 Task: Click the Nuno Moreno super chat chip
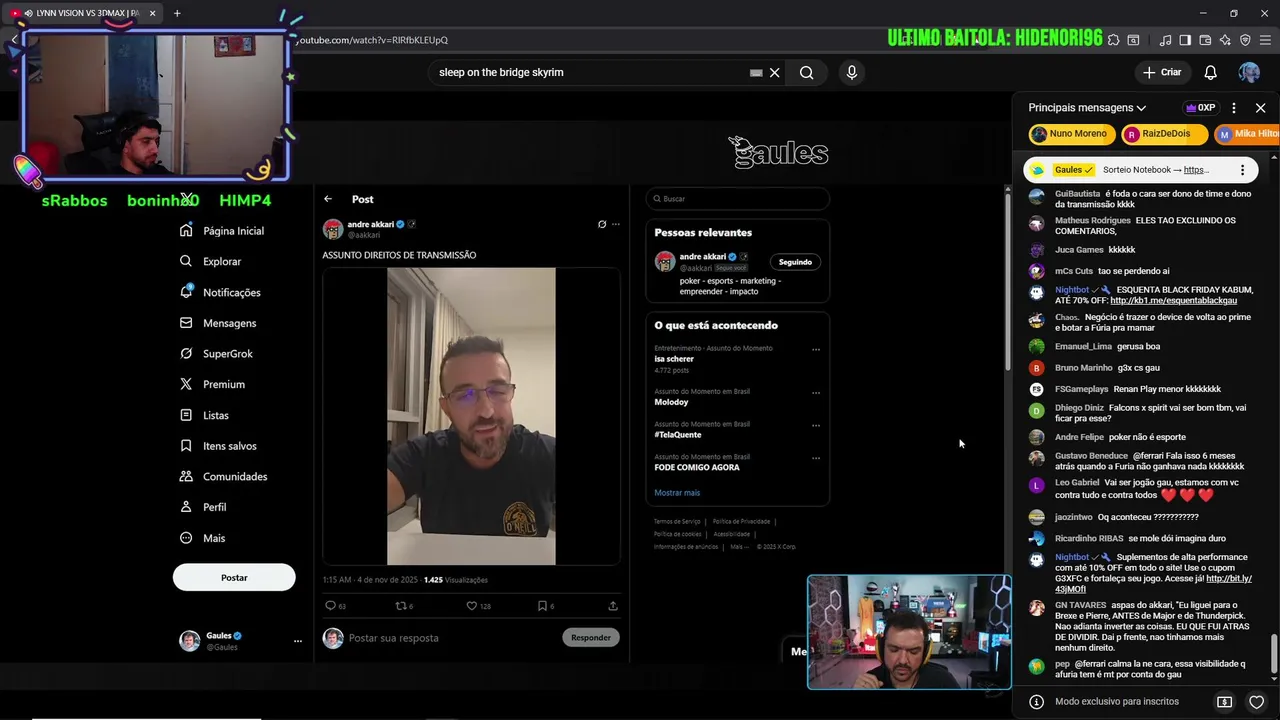[1071, 134]
